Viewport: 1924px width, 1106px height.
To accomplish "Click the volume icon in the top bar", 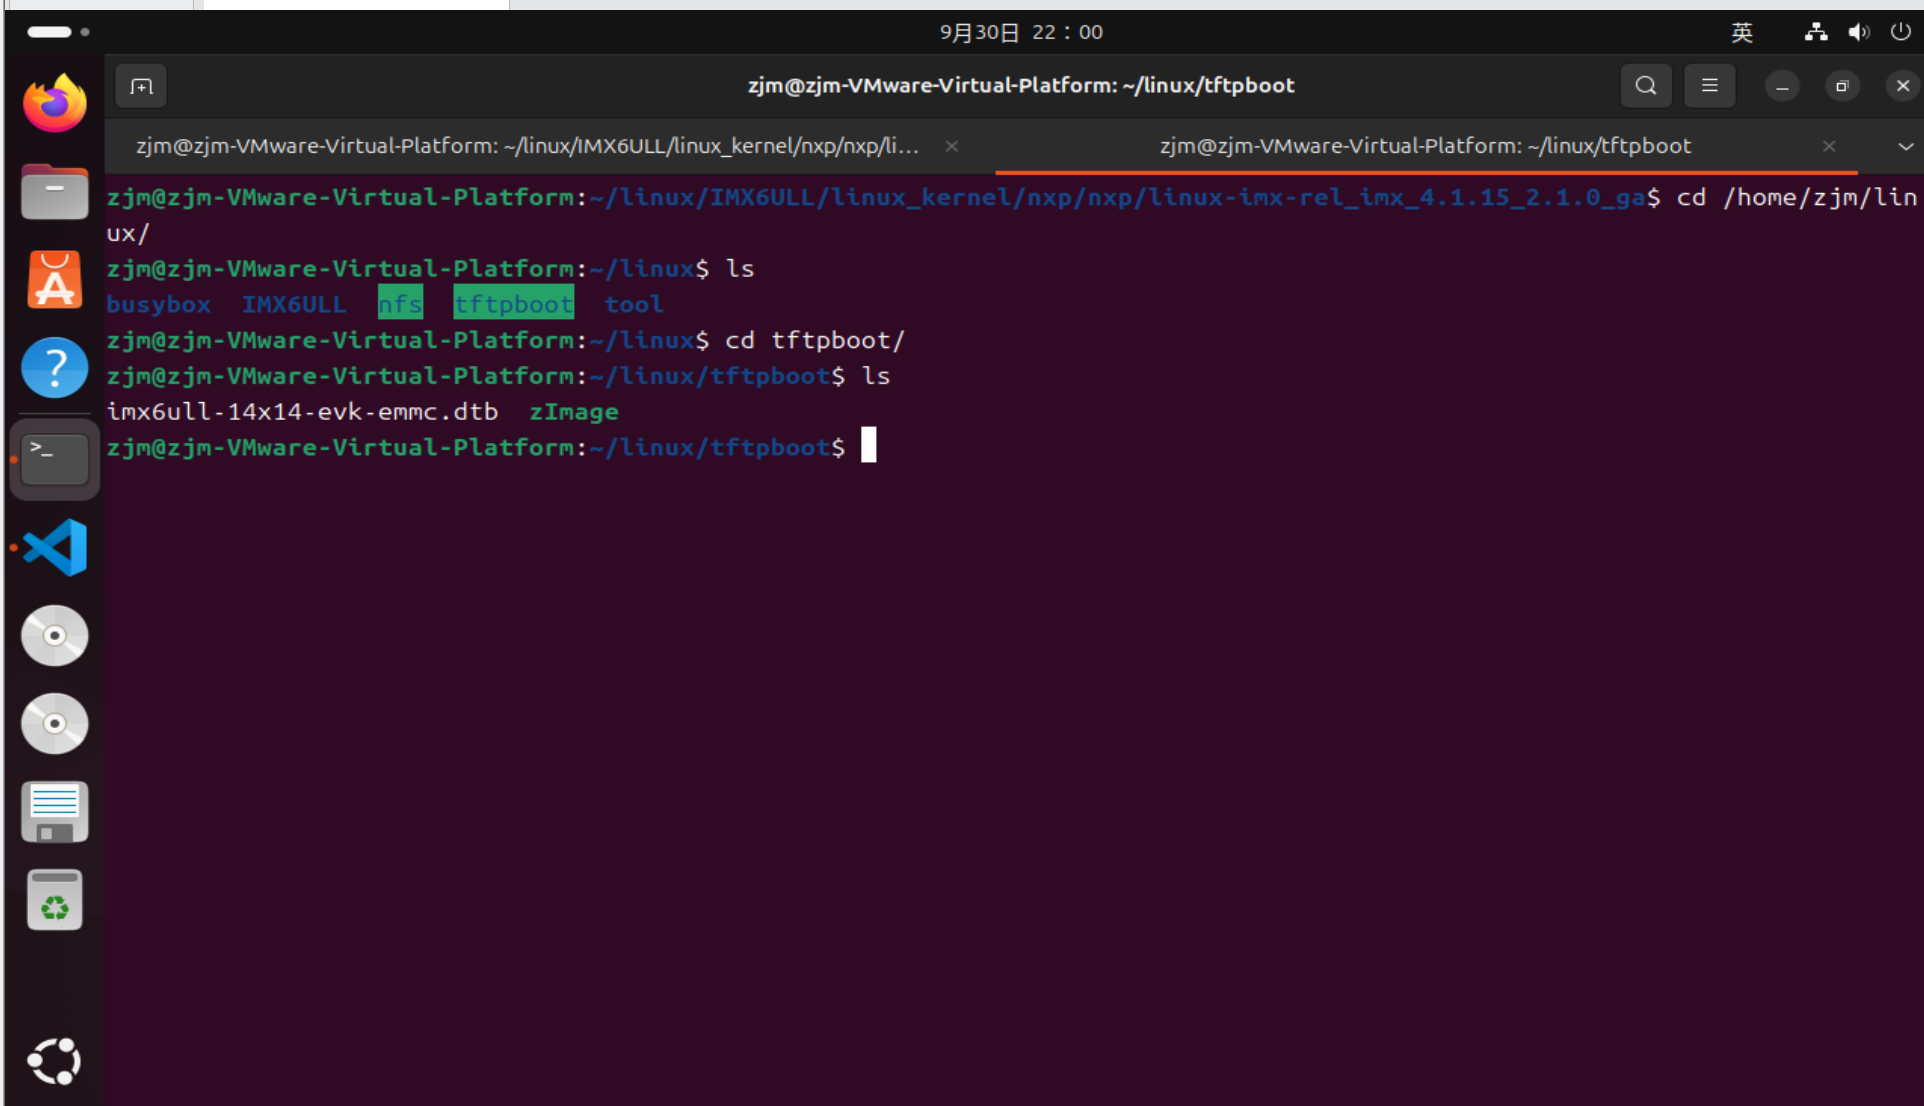I will pyautogui.click(x=1858, y=32).
